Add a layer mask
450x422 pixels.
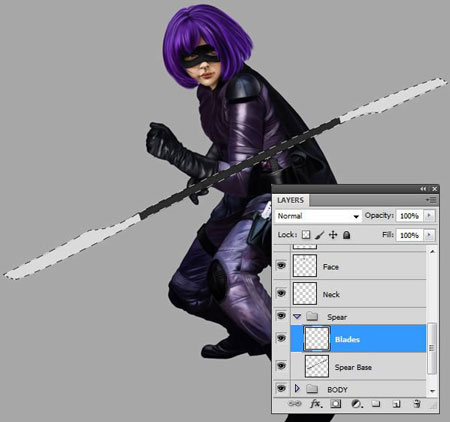[x=336, y=404]
